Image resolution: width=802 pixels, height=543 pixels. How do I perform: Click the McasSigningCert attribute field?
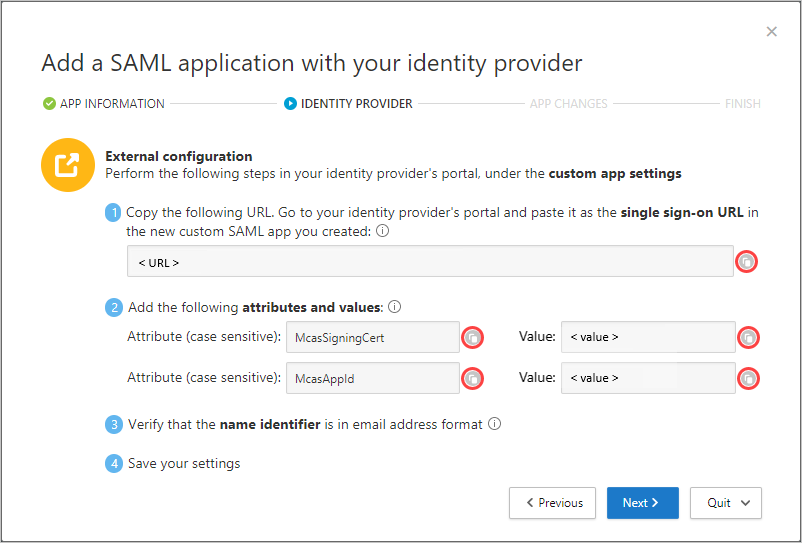pos(373,337)
